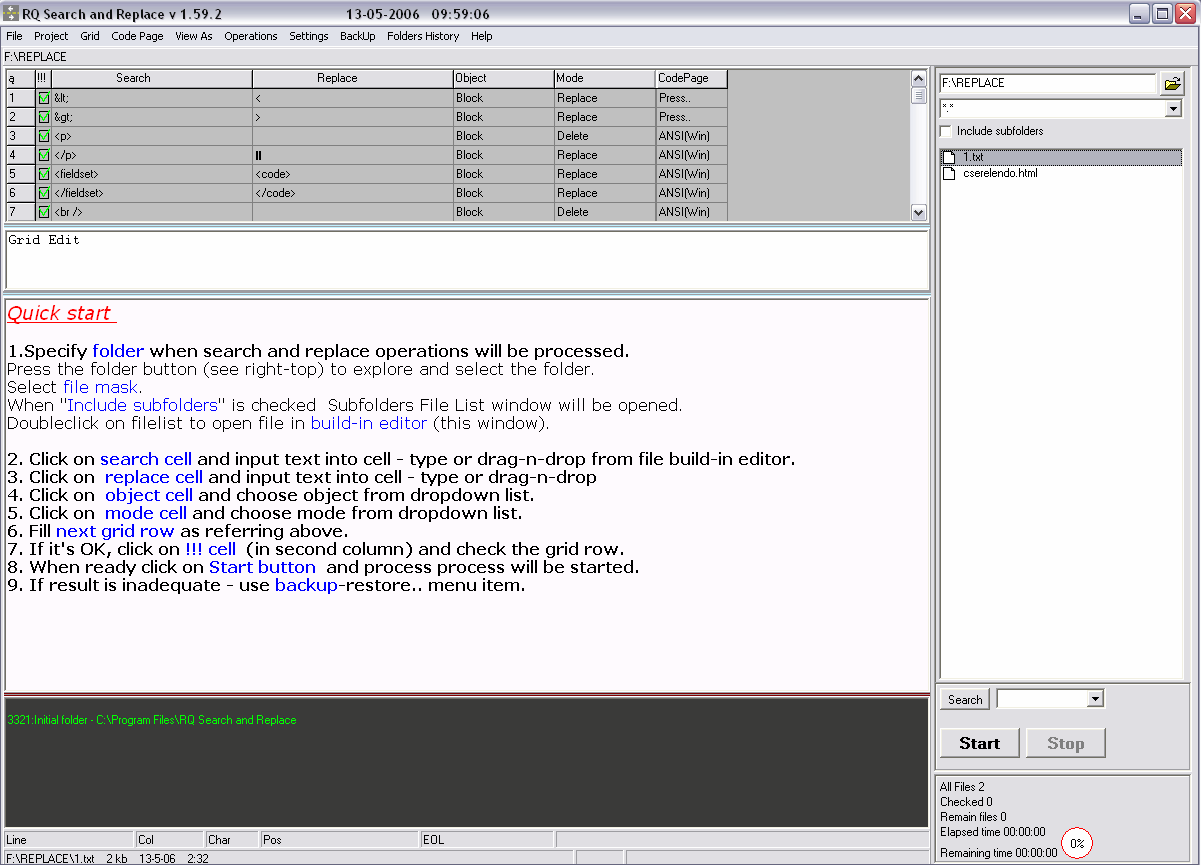1201x865 pixels.
Task: Click Mode cell of the <p> row
Action: tap(604, 136)
